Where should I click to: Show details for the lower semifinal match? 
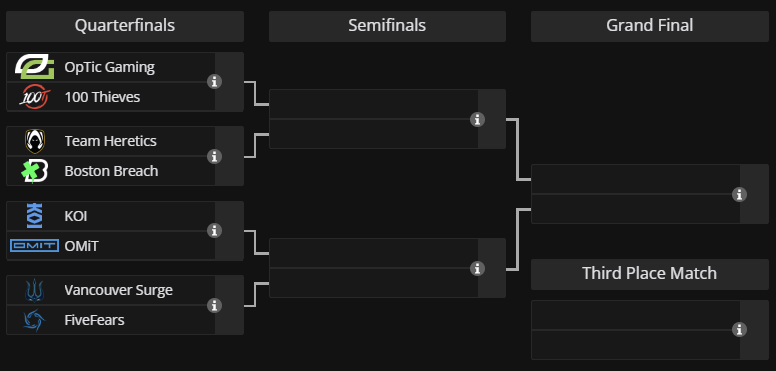tap(477, 268)
